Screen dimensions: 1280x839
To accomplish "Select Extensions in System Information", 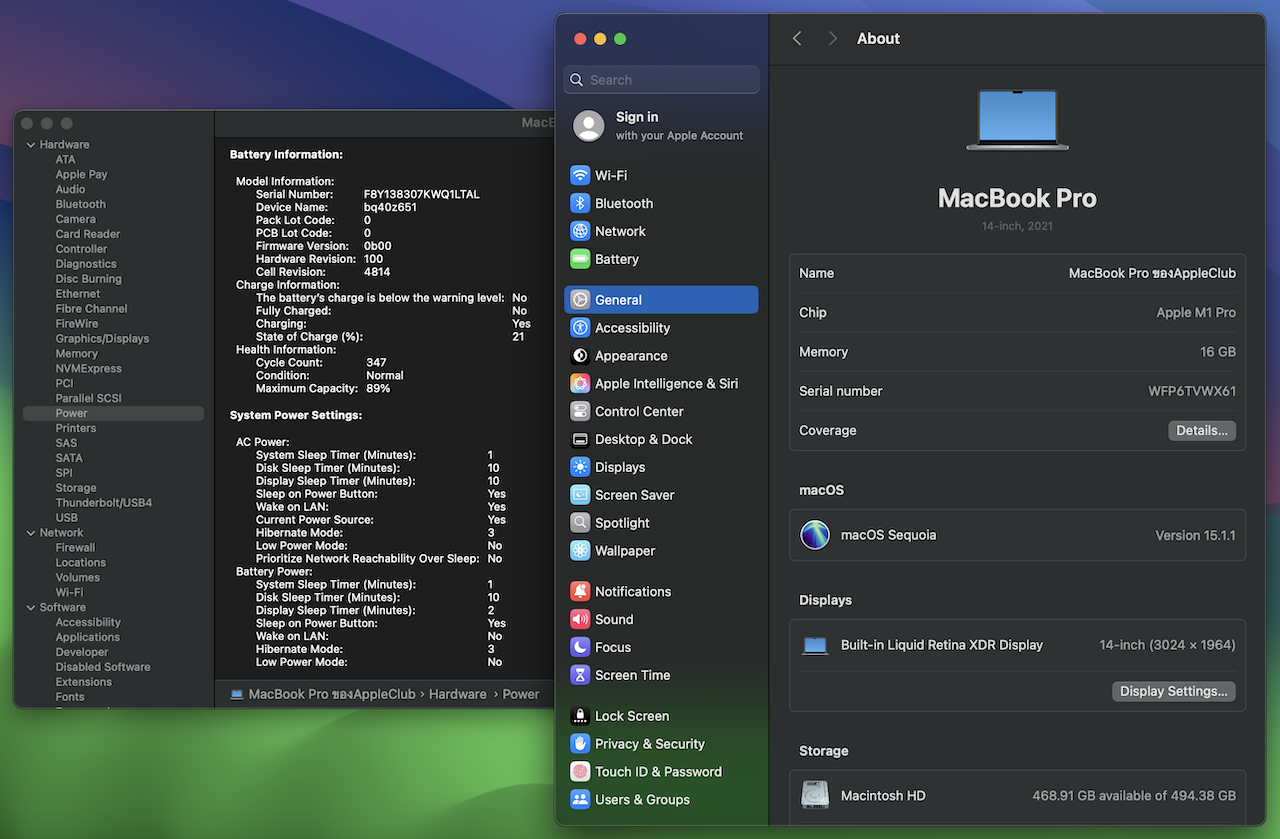I will coord(84,683).
